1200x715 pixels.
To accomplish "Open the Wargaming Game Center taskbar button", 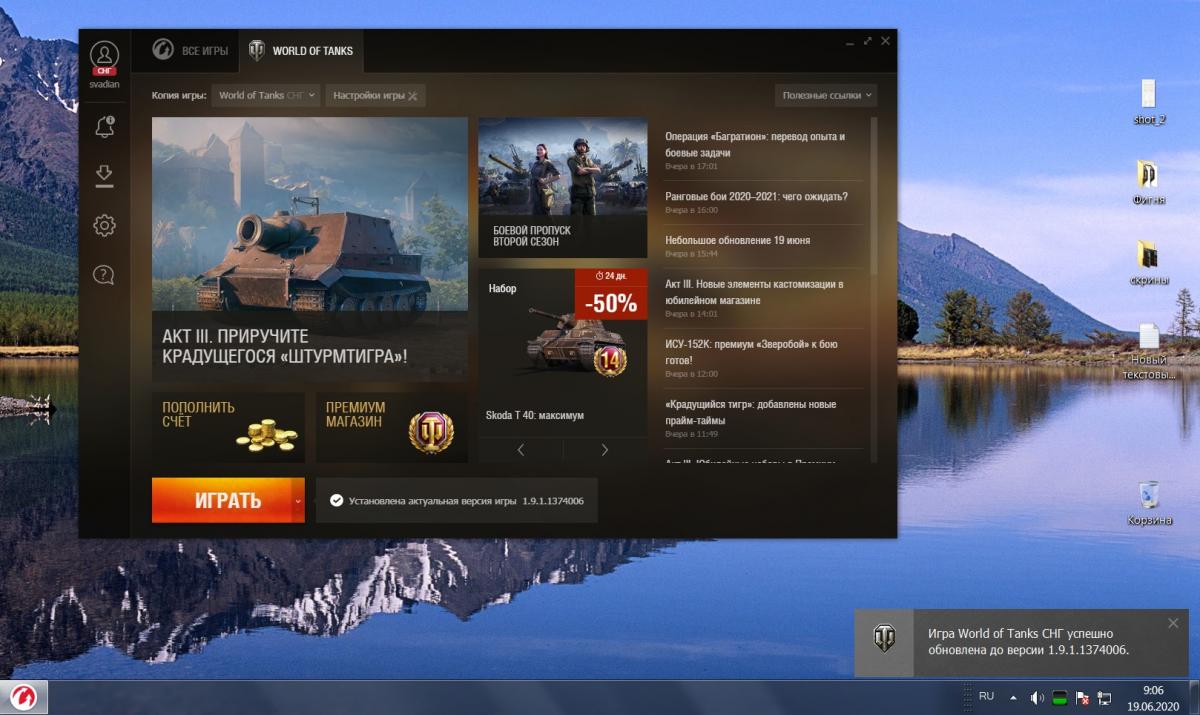I will 24,697.
